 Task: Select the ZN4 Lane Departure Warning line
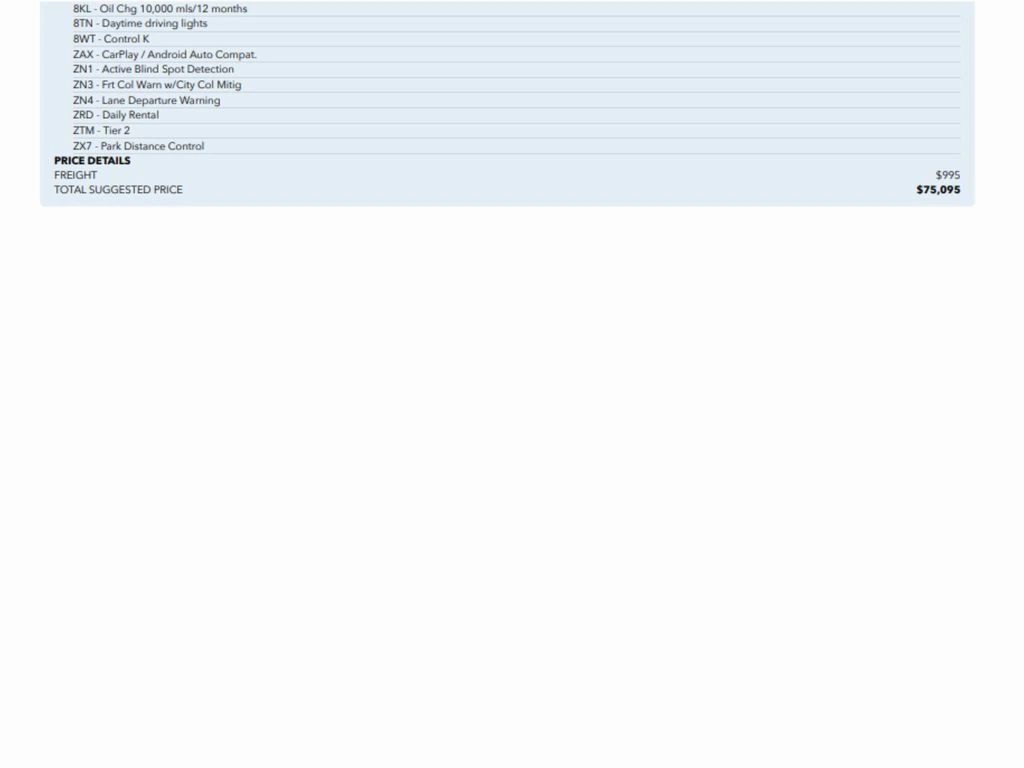pyautogui.click(x=146, y=101)
